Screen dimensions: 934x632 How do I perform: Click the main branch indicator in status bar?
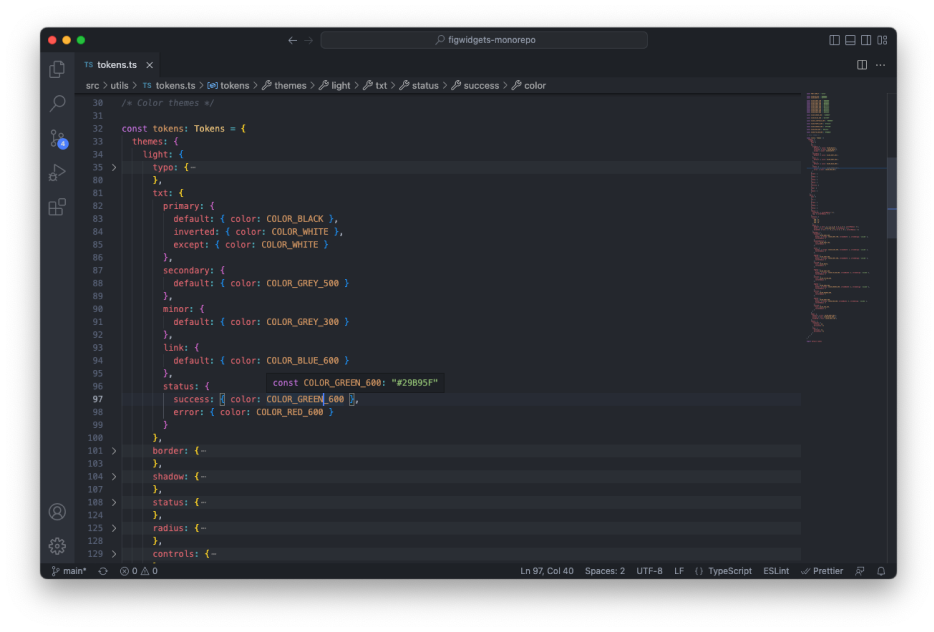(x=70, y=571)
